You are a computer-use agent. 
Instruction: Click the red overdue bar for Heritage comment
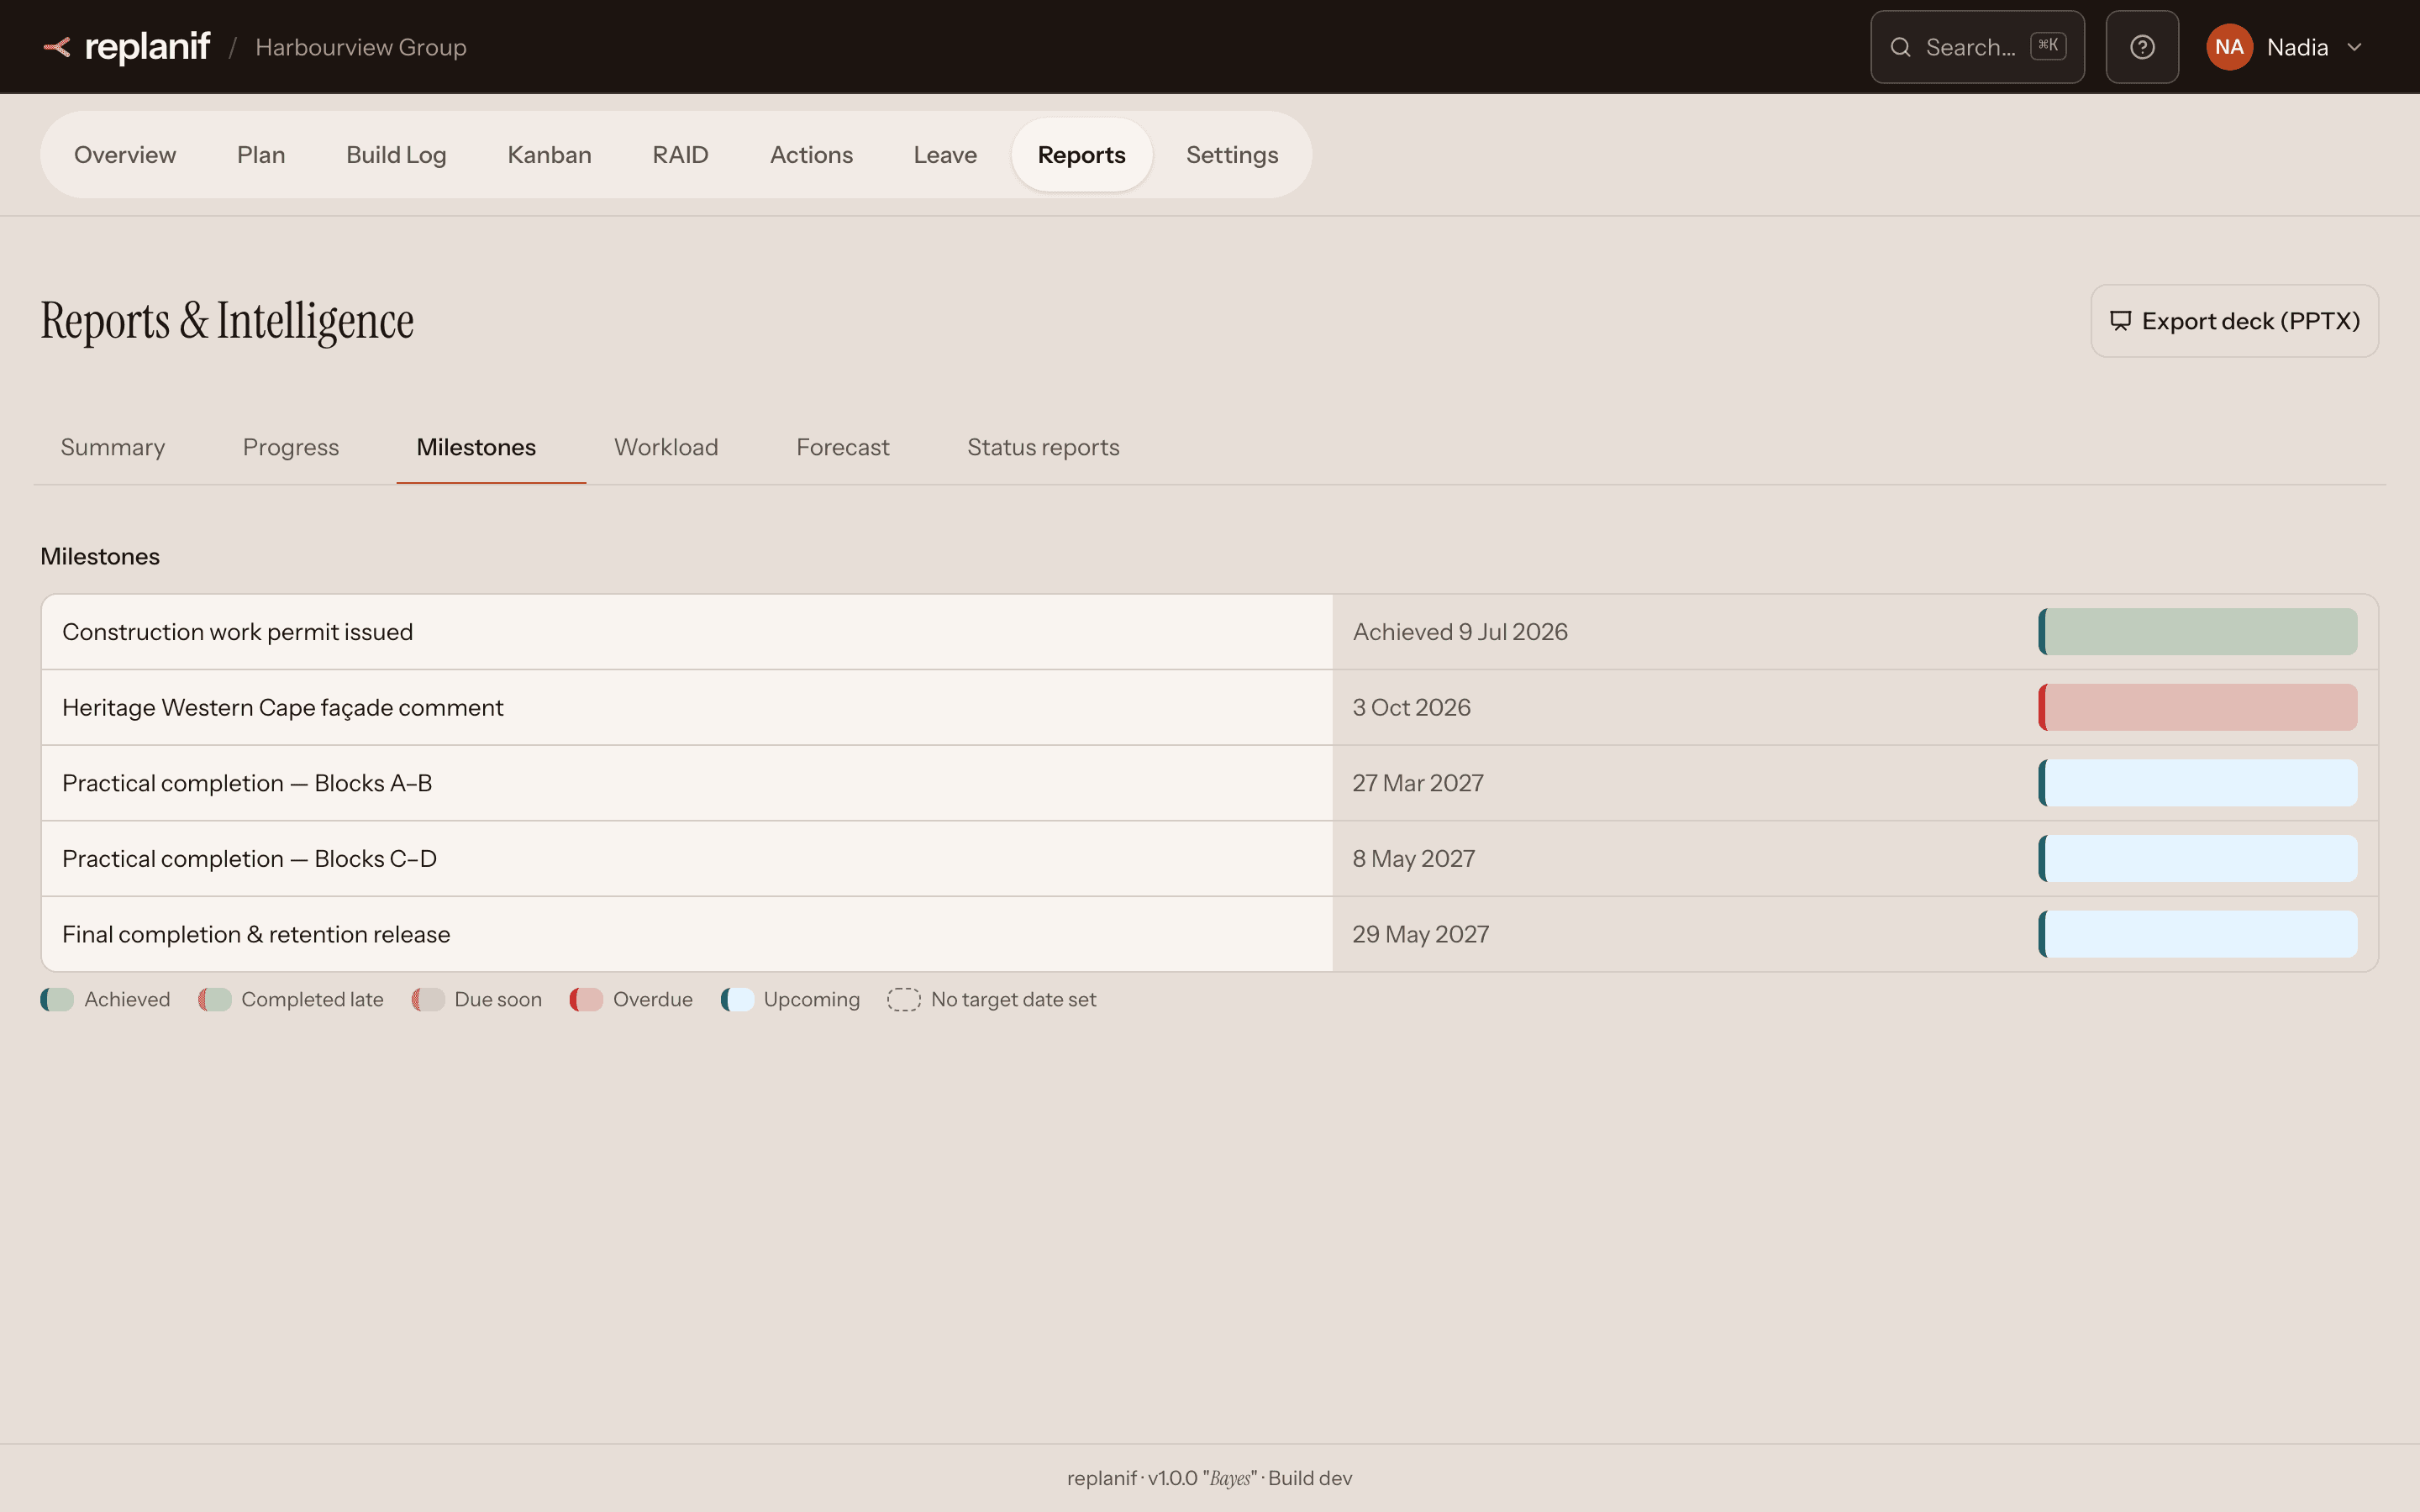2198,708
